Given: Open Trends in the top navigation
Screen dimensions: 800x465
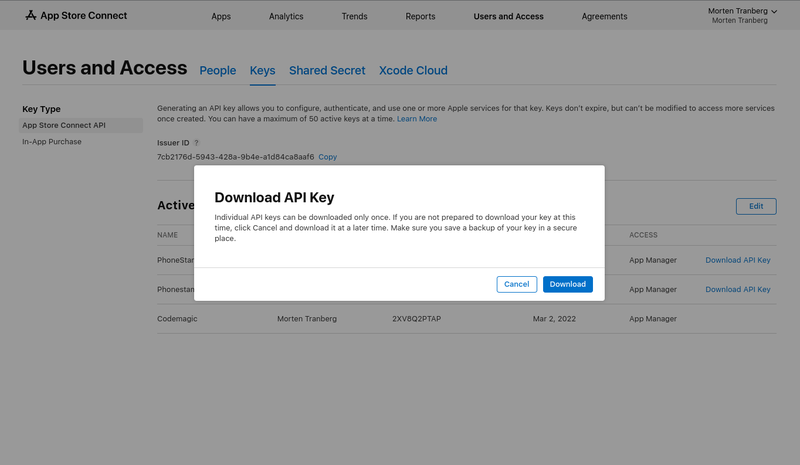Looking at the screenshot, I should coord(354,16).
